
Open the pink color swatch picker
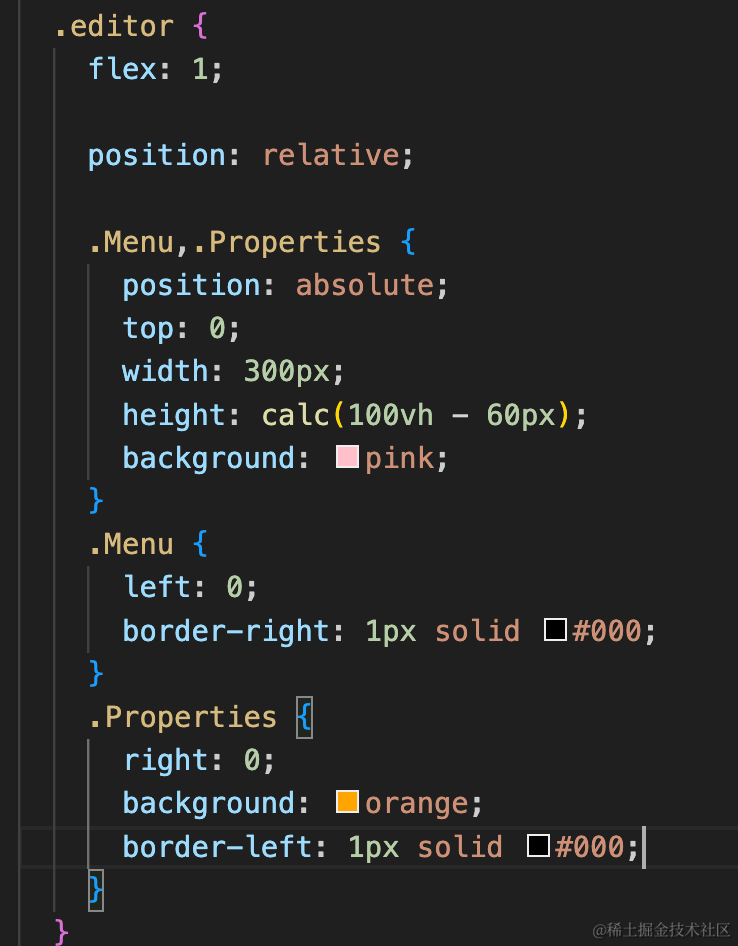347,457
